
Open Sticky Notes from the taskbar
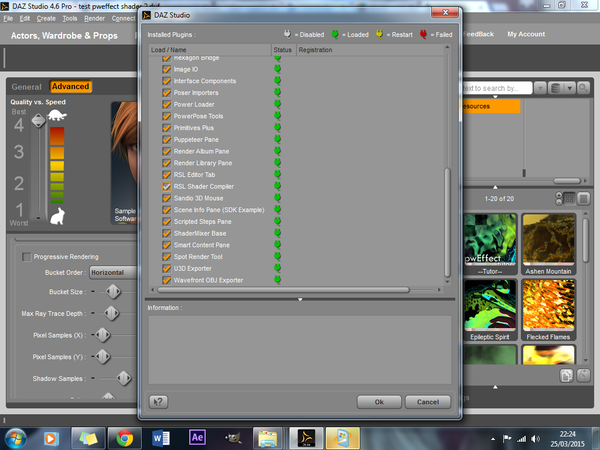pyautogui.click(x=89, y=438)
